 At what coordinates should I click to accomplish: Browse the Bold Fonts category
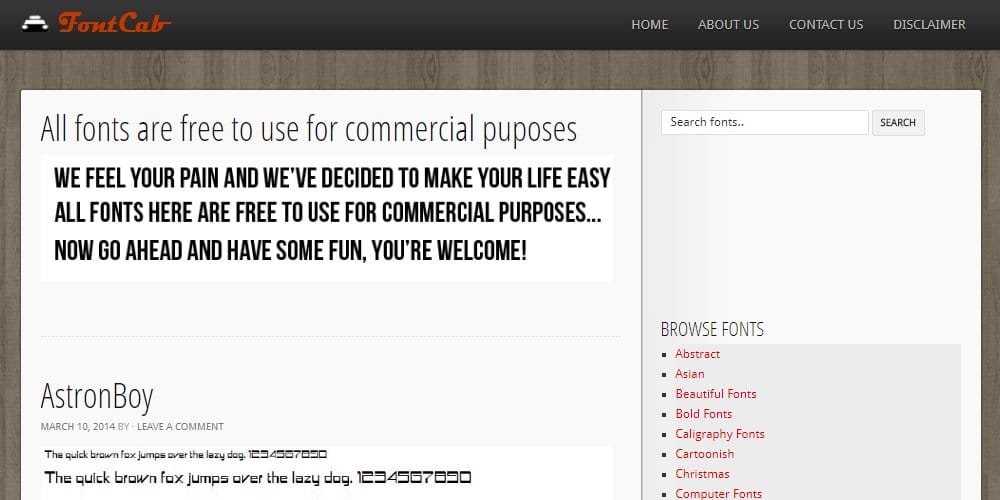click(703, 414)
